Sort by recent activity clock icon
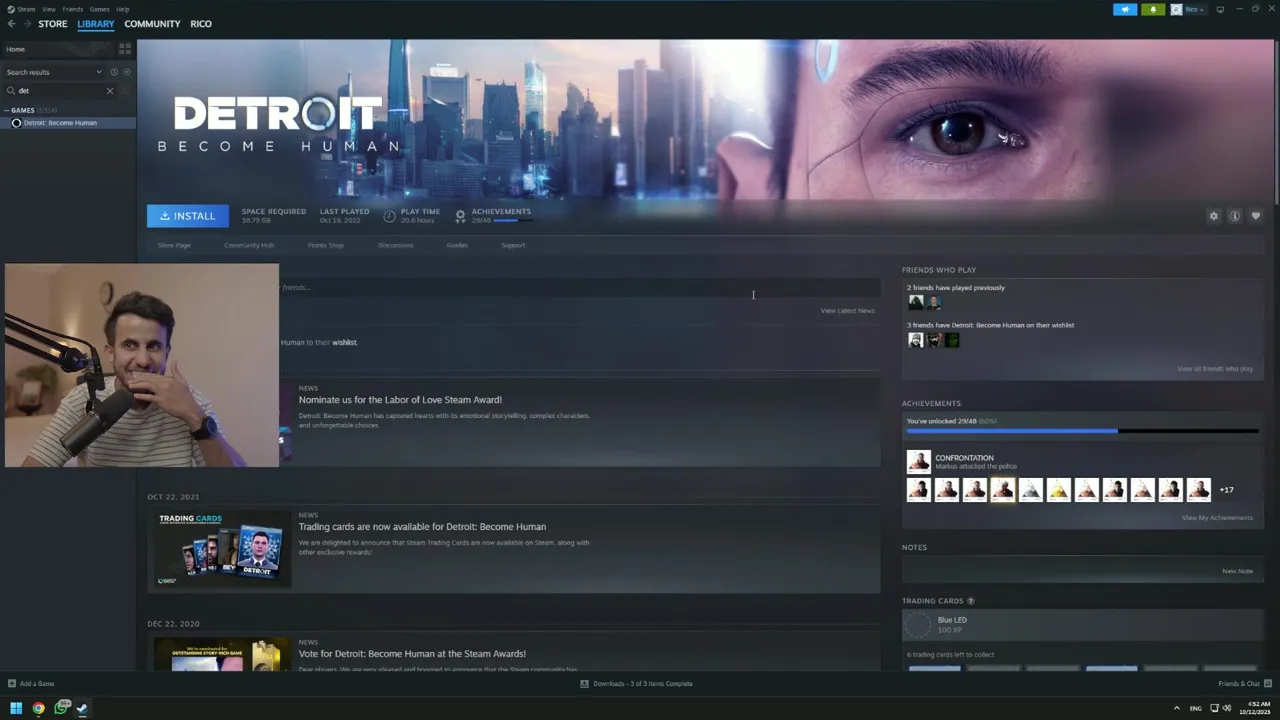The image size is (1280, 720). 114,72
